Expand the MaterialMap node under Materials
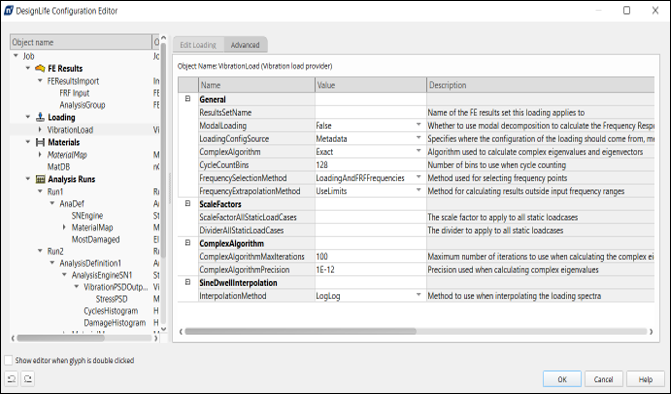The image size is (671, 394). pyautogui.click(x=40, y=155)
